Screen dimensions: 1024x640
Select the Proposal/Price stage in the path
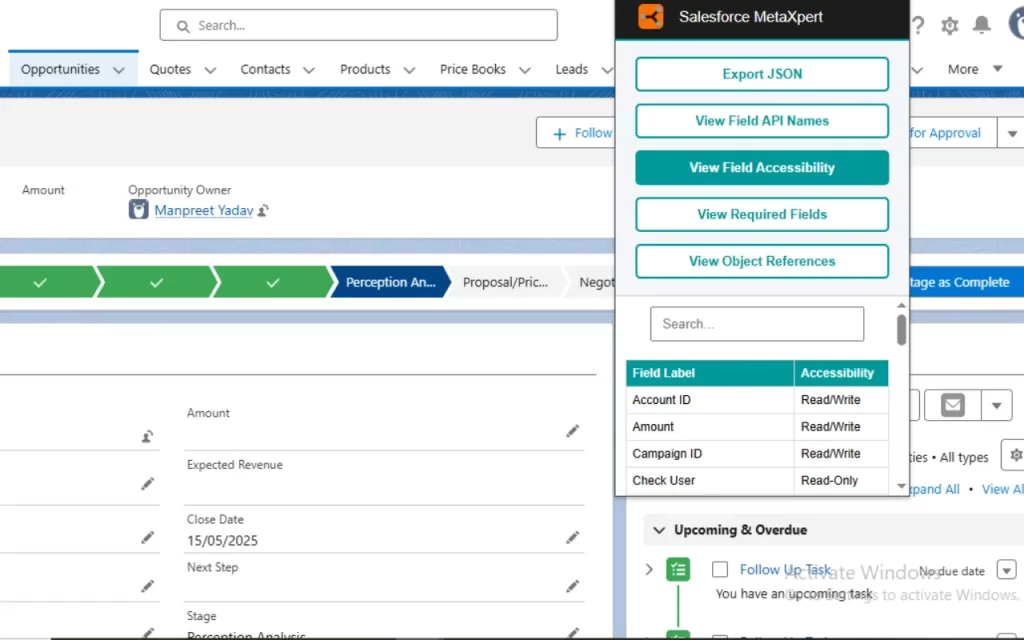coord(505,282)
